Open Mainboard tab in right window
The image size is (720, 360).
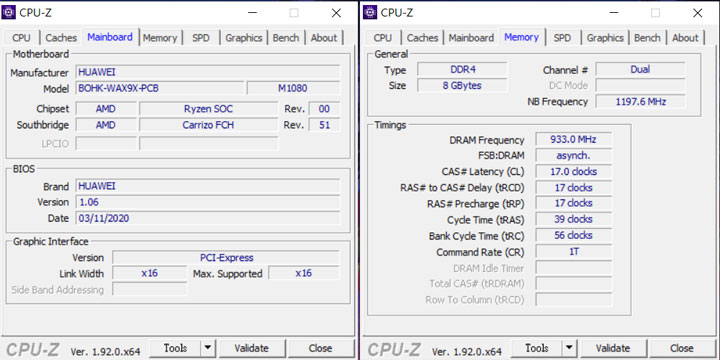click(471, 38)
